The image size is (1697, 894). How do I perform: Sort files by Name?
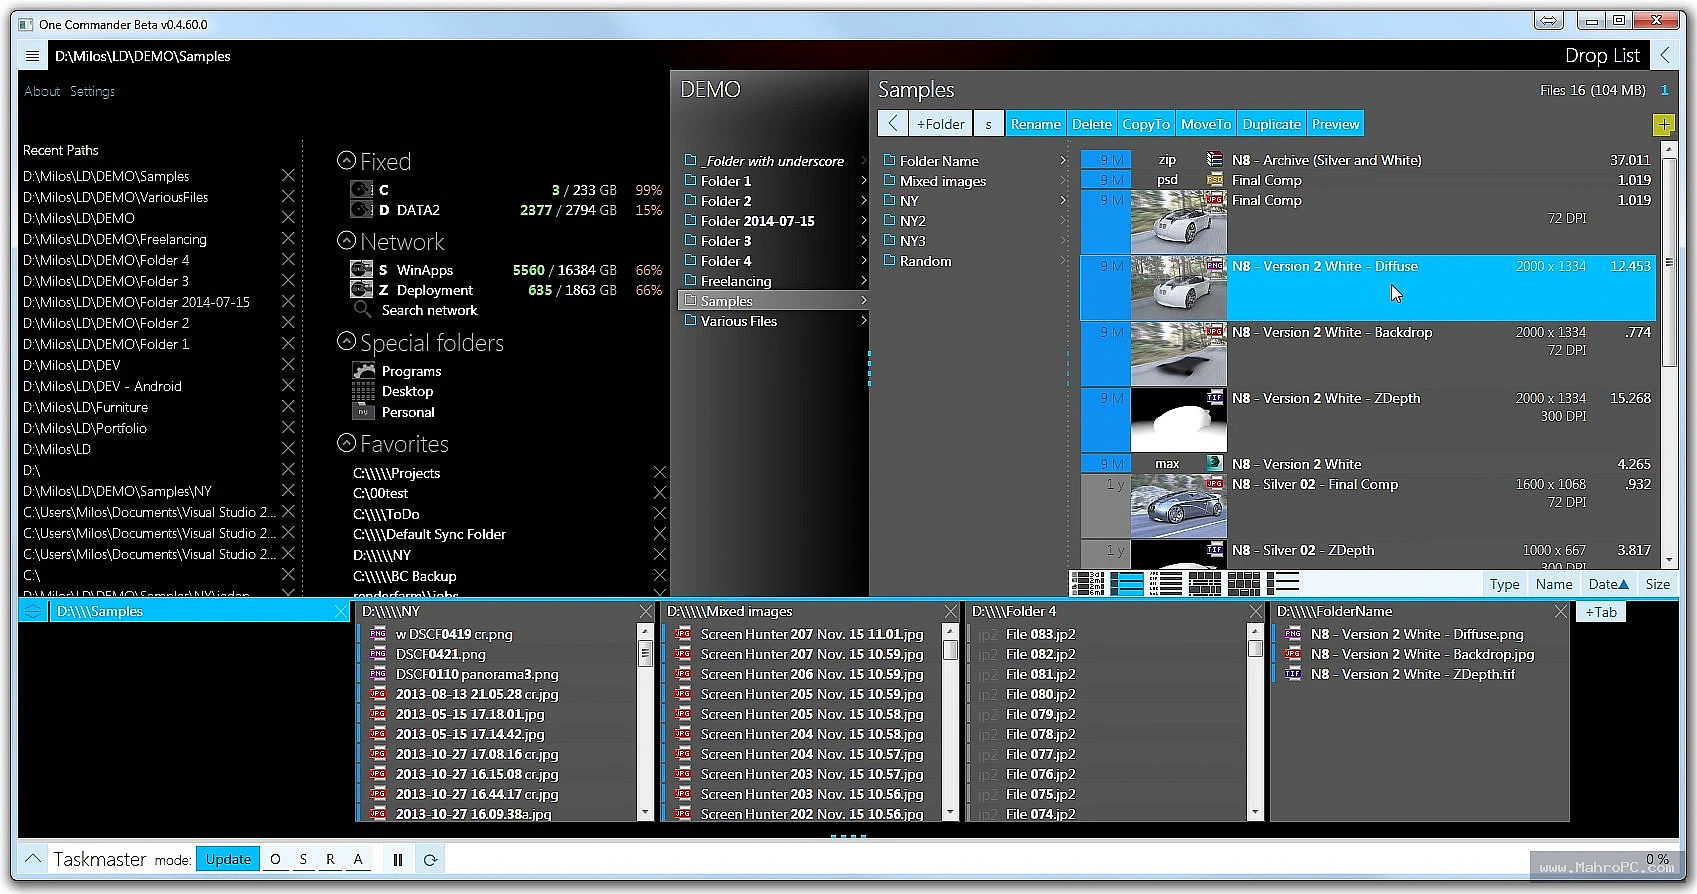[1554, 584]
